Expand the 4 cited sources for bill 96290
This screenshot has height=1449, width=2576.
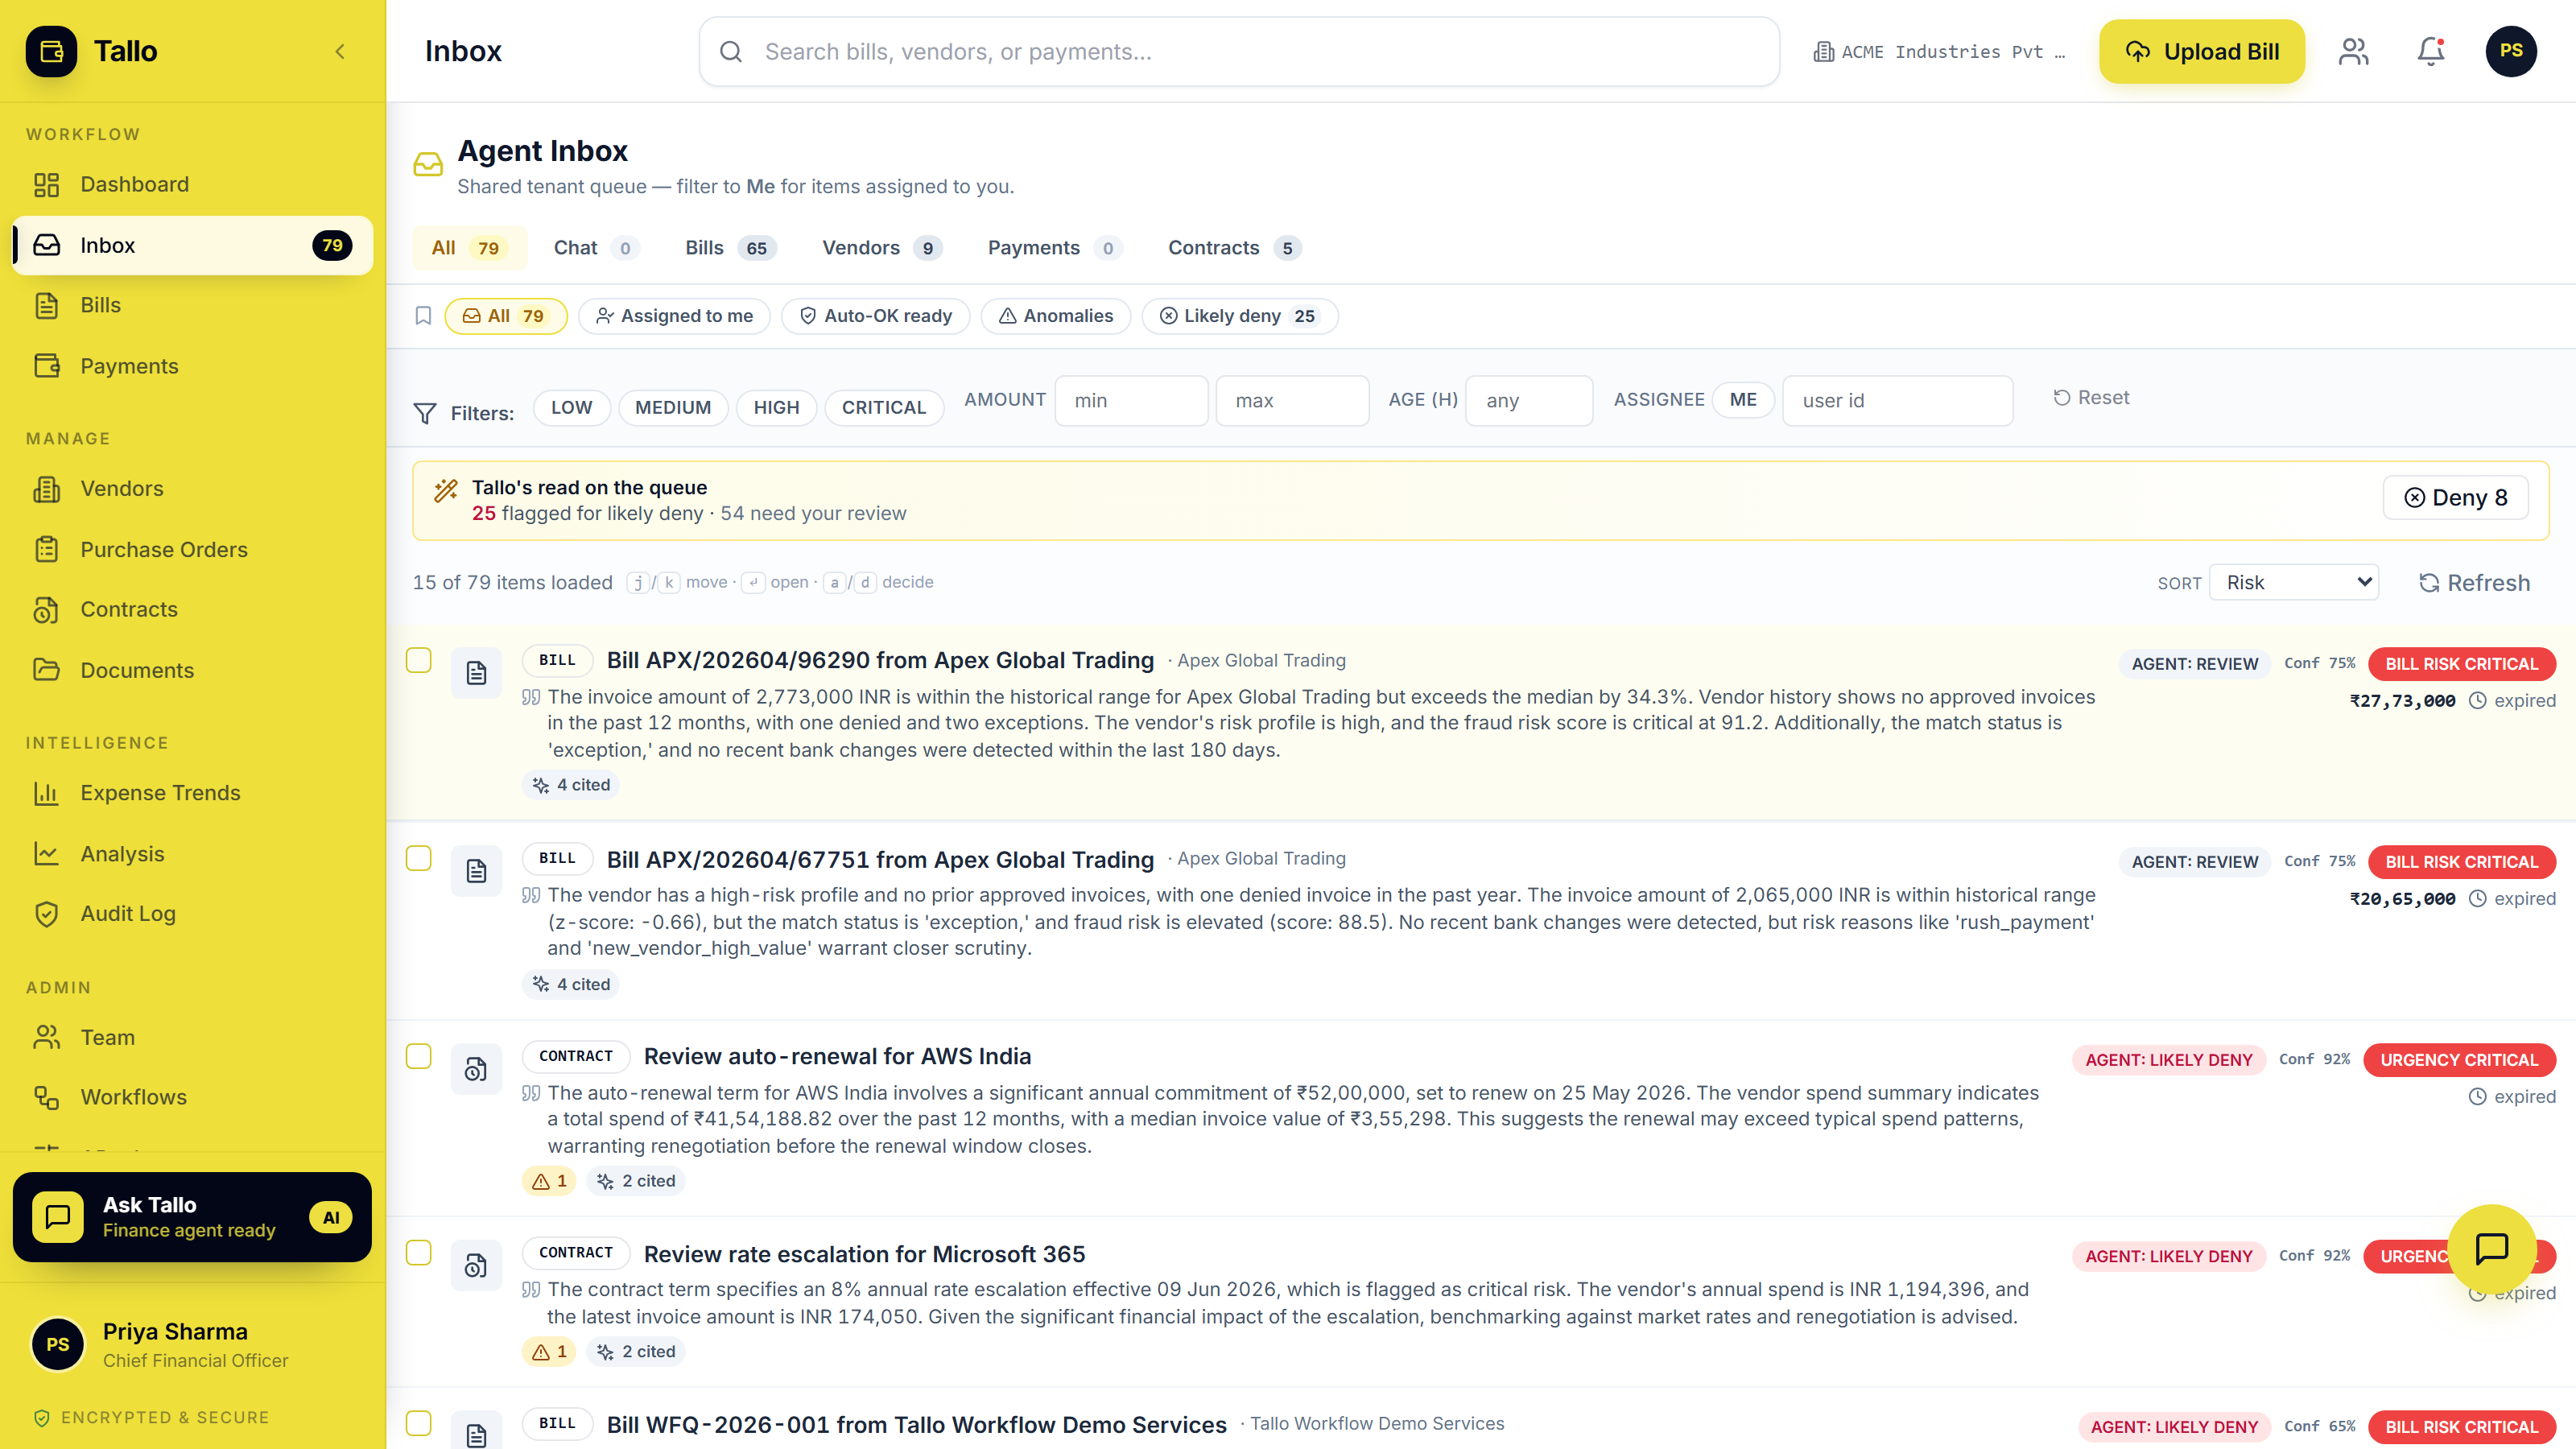pos(571,785)
